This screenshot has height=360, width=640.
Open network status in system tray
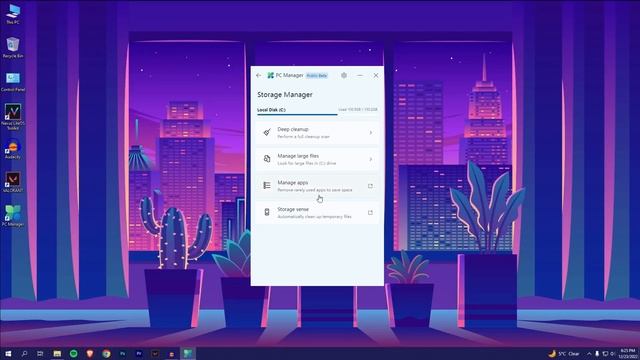(605, 353)
